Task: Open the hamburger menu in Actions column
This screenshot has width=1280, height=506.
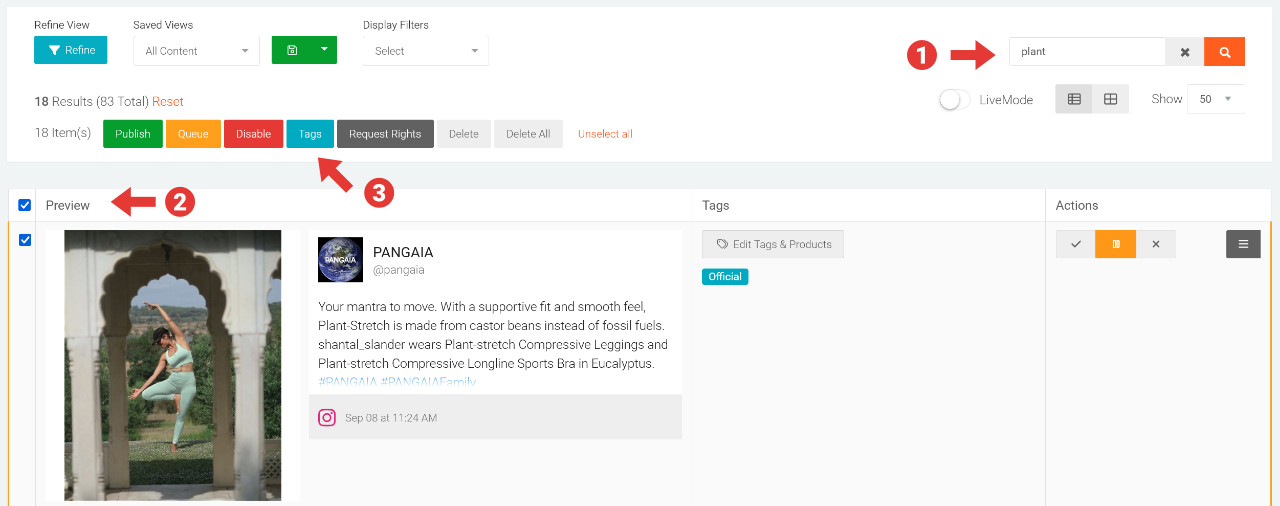Action: point(1243,244)
